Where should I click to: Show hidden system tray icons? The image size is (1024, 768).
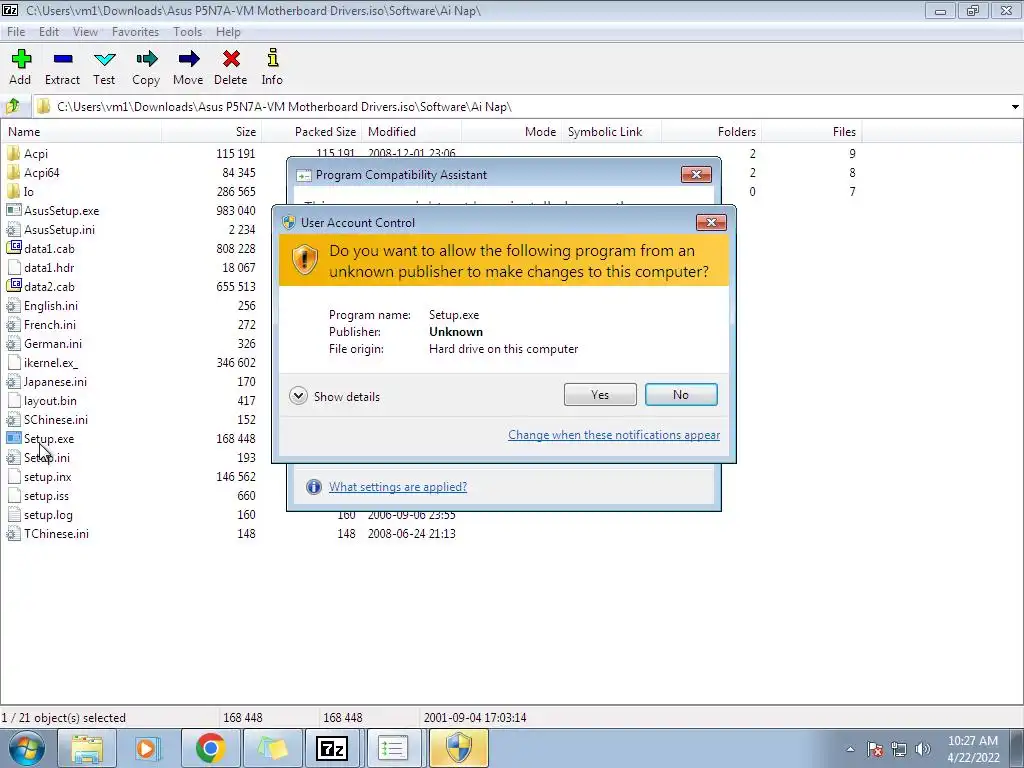pos(850,749)
